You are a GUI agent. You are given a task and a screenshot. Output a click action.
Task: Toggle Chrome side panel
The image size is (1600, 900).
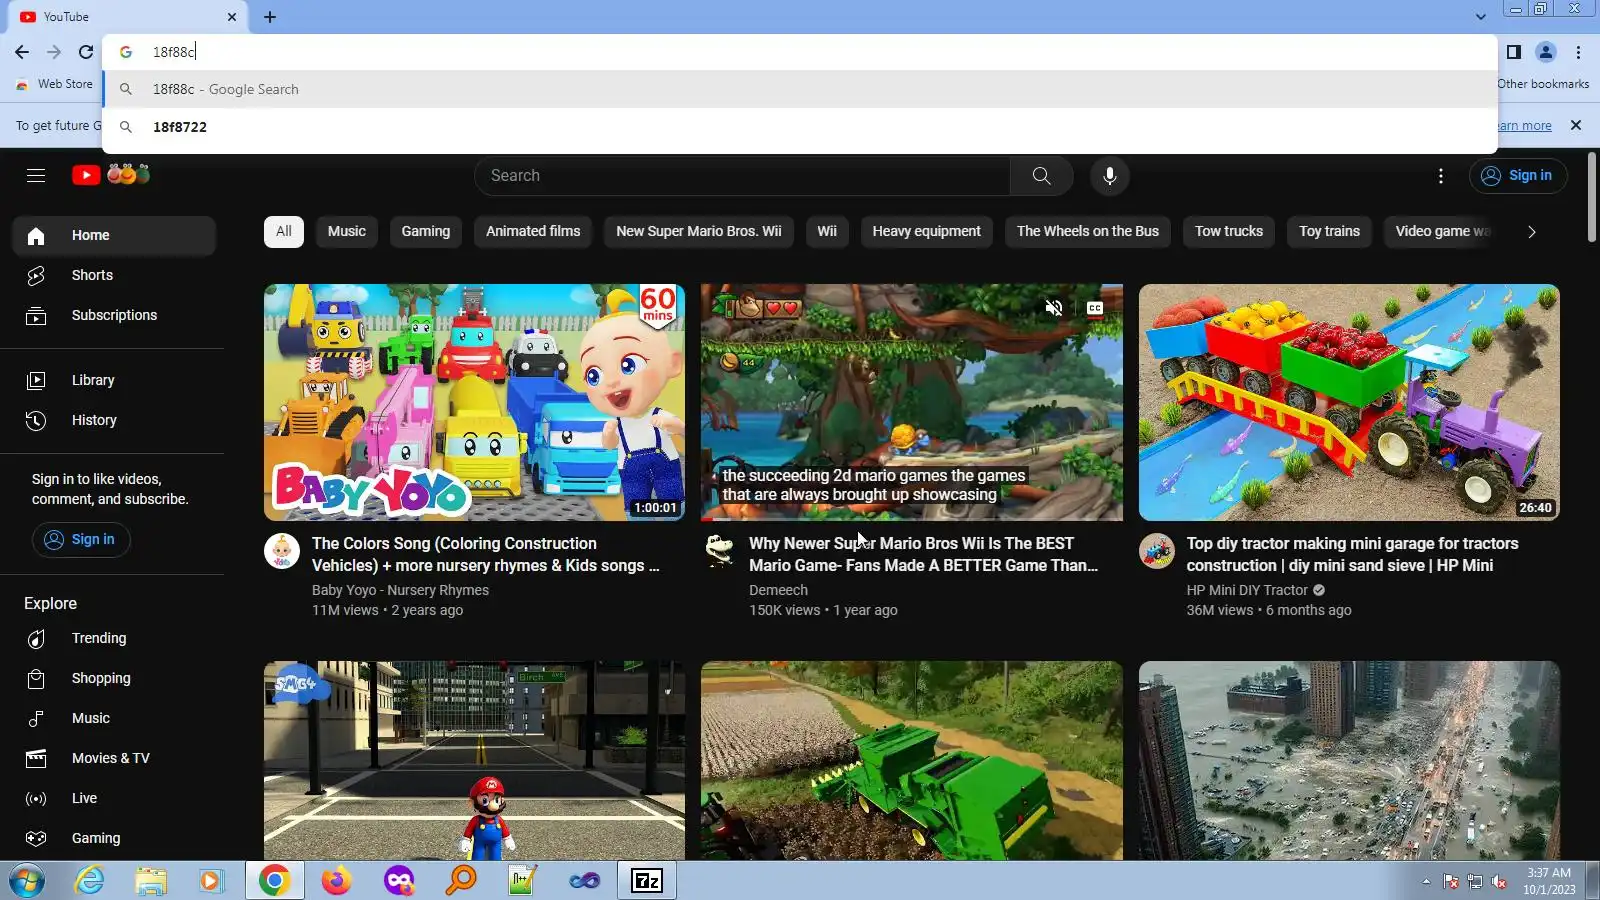pyautogui.click(x=1514, y=52)
